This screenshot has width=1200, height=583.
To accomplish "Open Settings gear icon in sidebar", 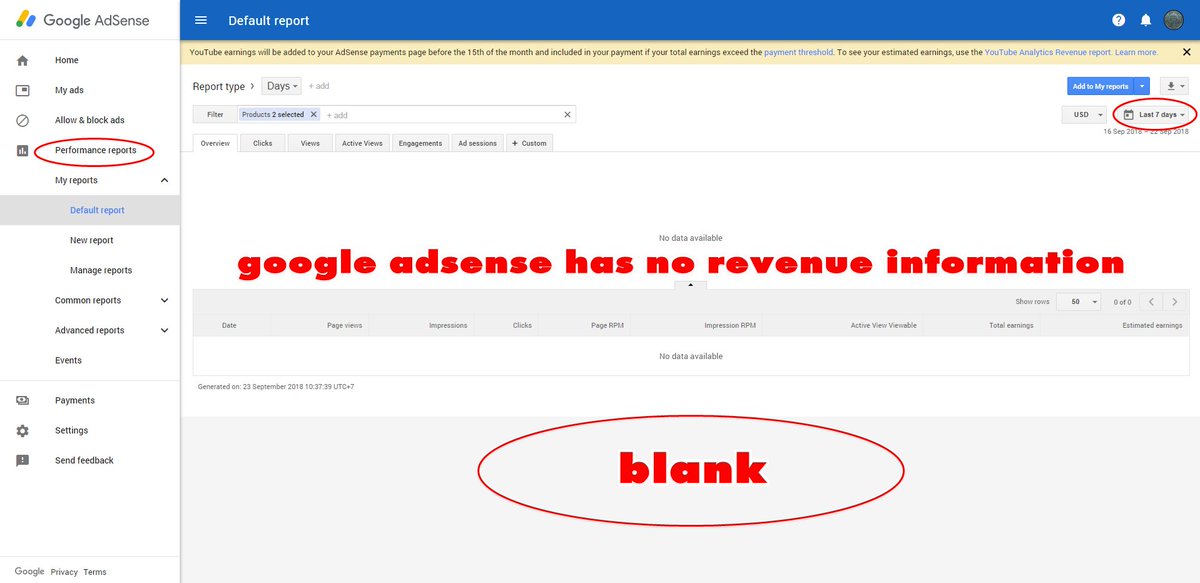I will tap(22, 430).
